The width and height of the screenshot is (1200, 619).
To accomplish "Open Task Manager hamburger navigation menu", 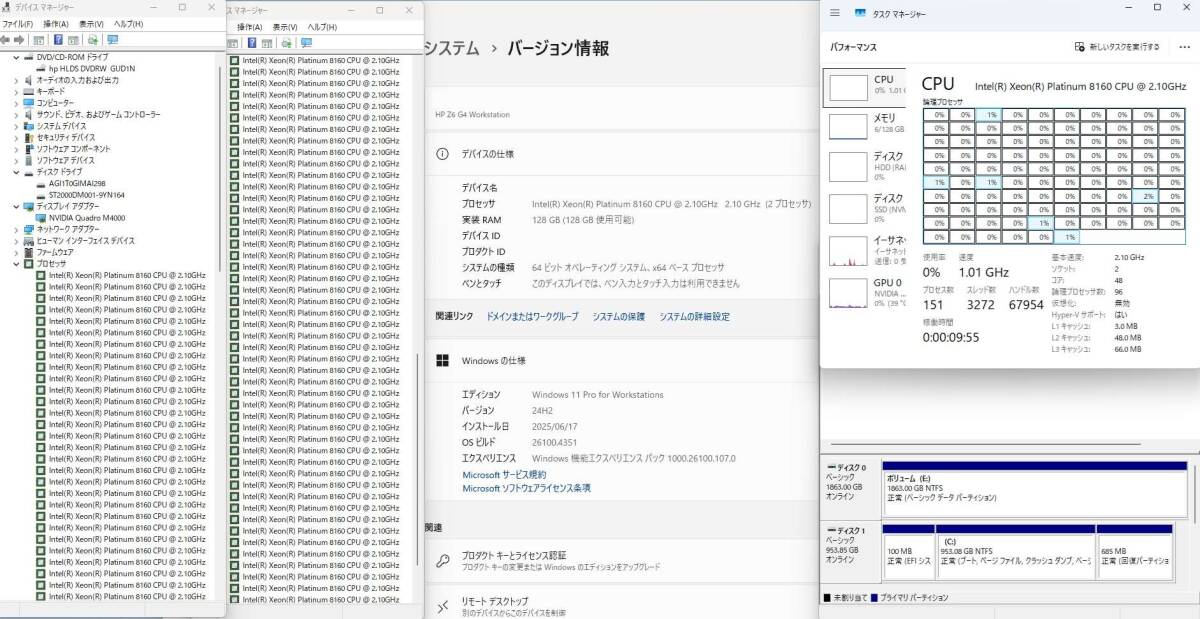I will point(835,13).
